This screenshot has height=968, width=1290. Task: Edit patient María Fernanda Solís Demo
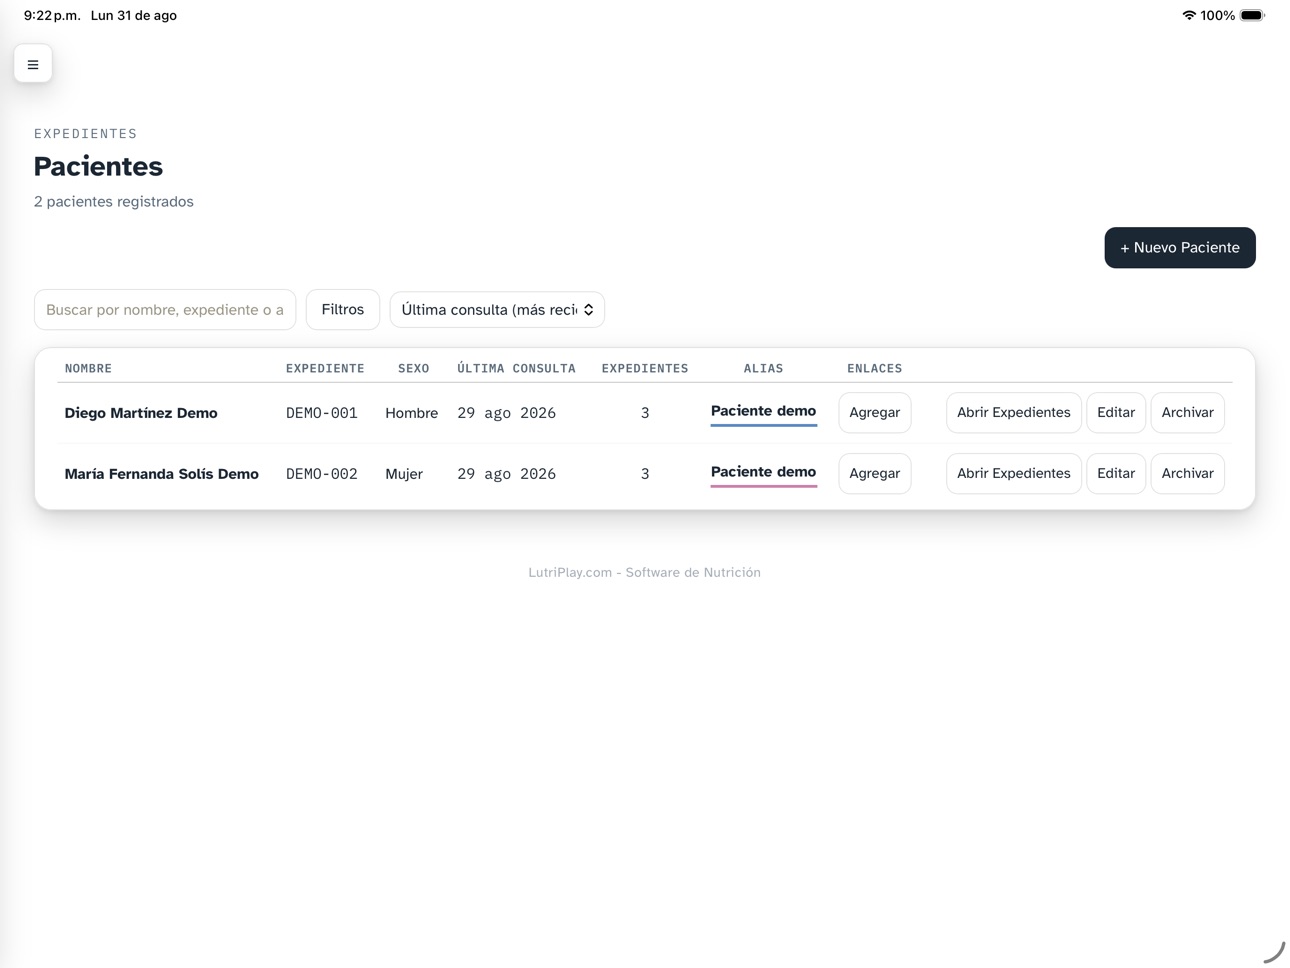pyautogui.click(x=1116, y=474)
